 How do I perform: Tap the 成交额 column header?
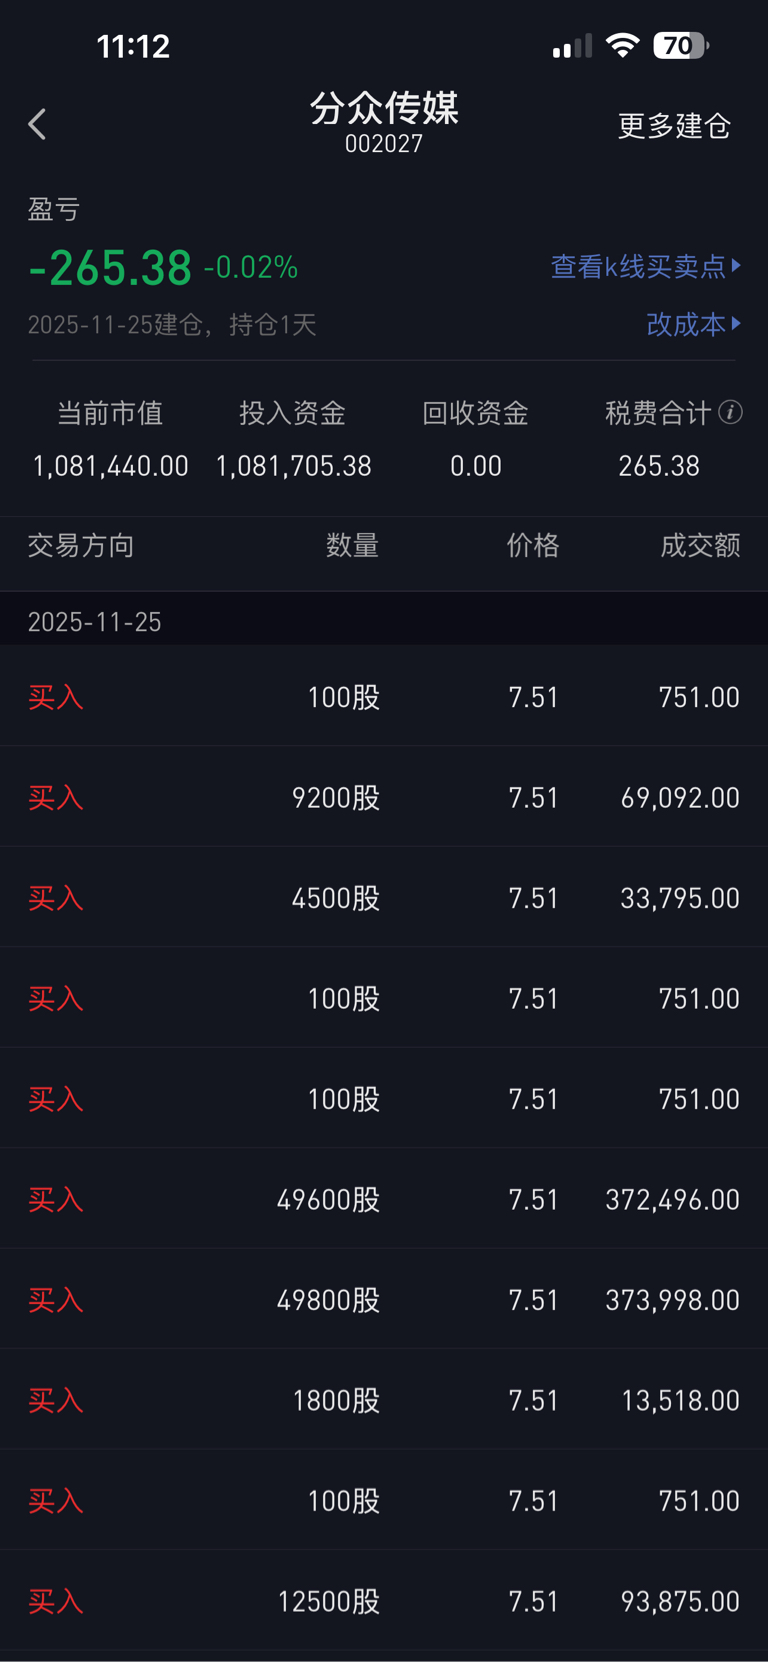pyautogui.click(x=700, y=545)
